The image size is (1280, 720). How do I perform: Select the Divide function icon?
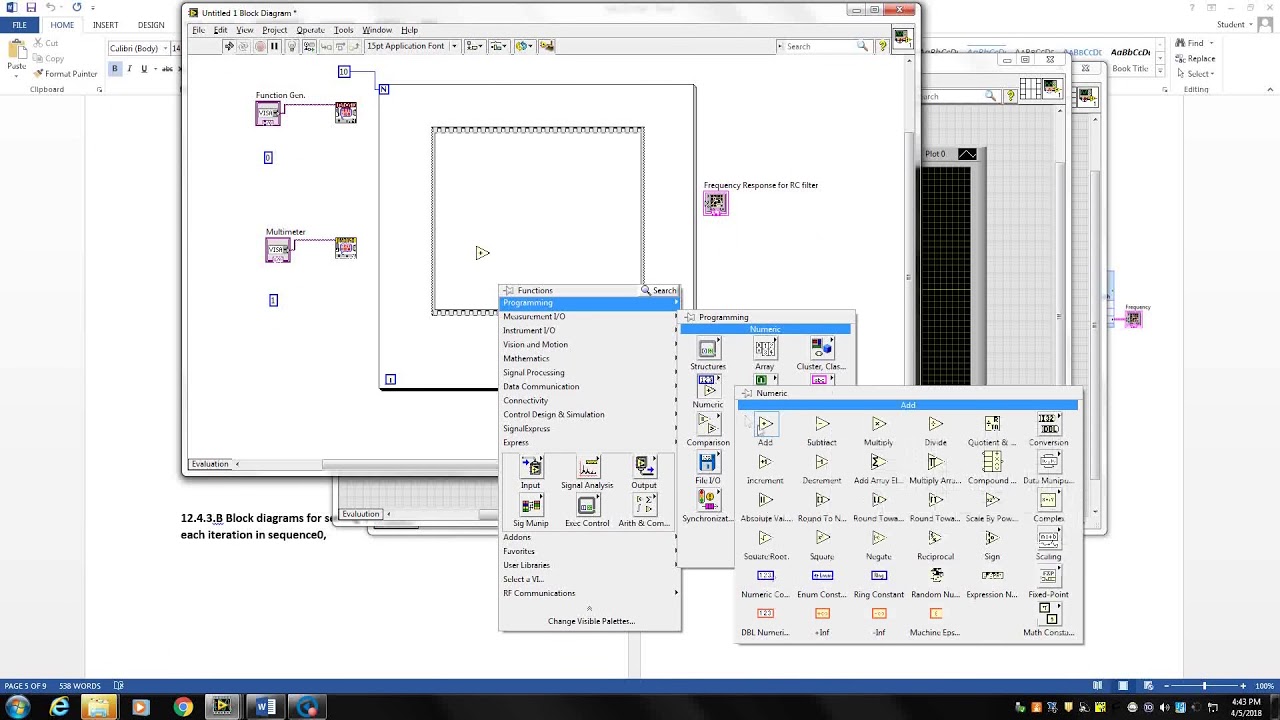point(936,425)
